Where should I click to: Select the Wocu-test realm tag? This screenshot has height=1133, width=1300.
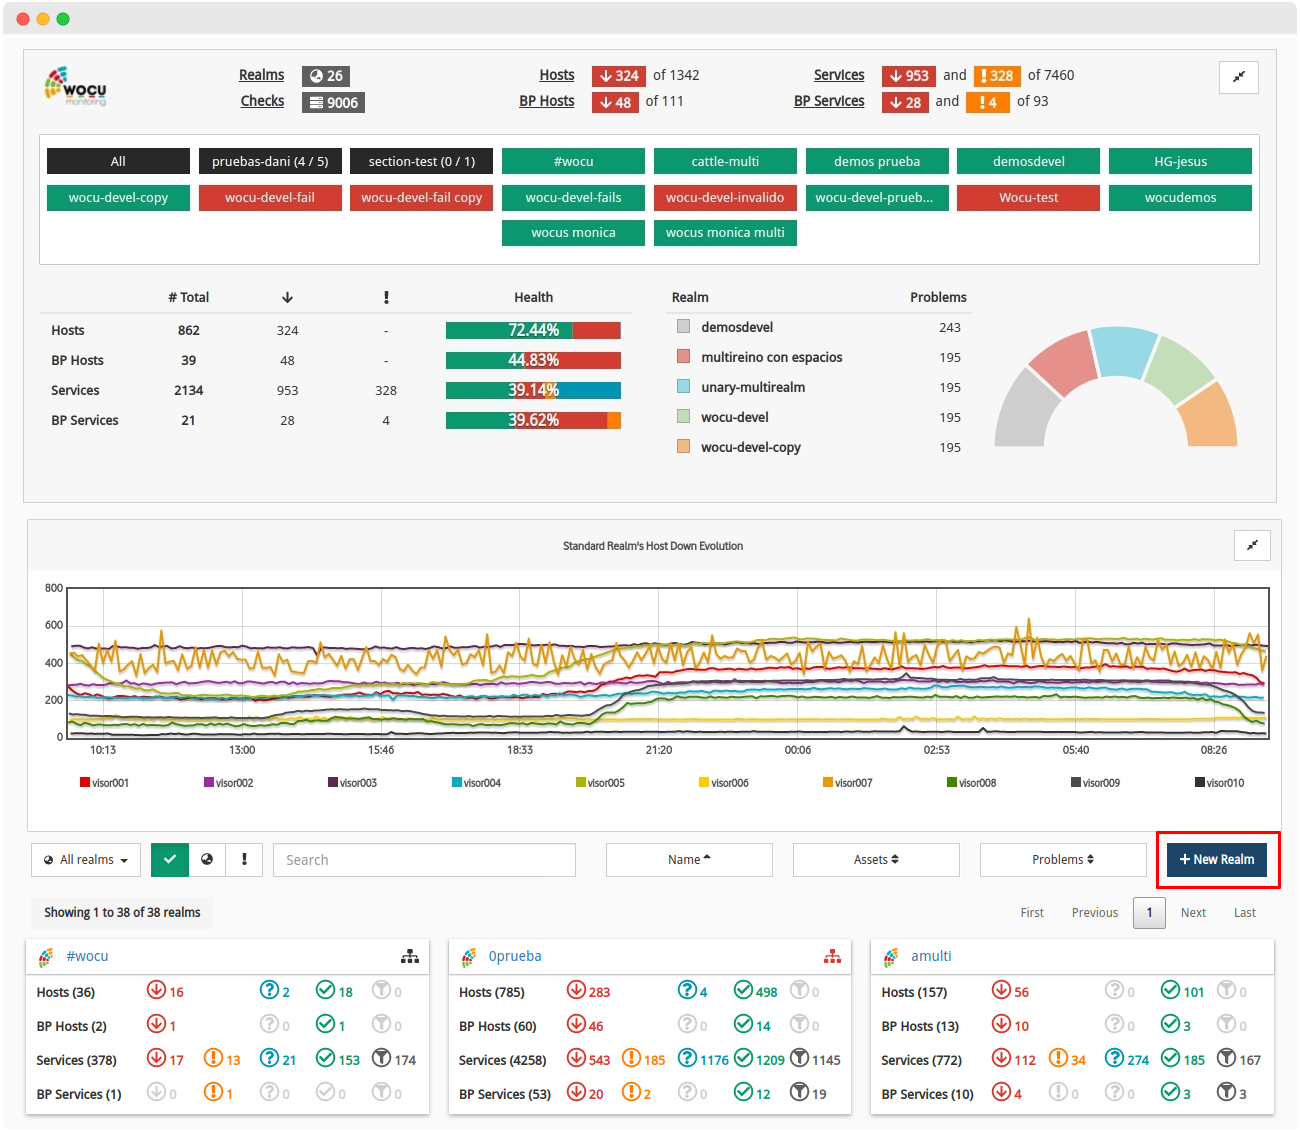1028,197
